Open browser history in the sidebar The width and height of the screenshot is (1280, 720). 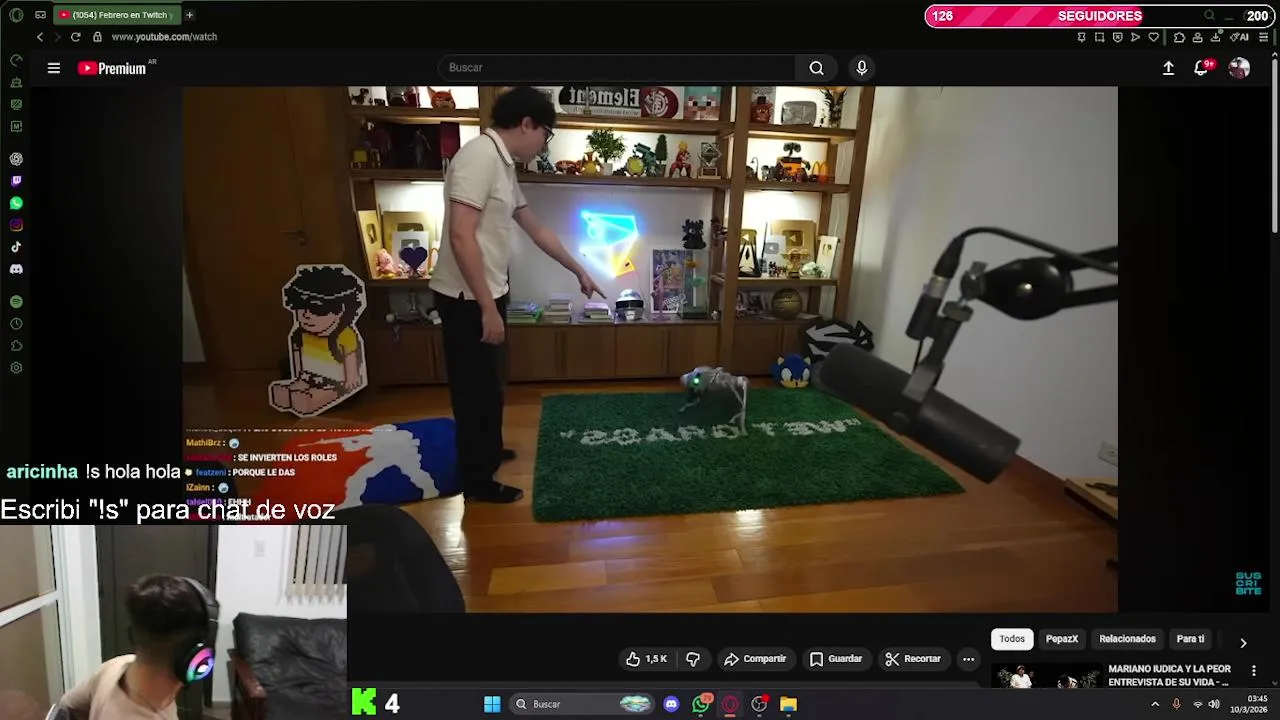(16, 324)
